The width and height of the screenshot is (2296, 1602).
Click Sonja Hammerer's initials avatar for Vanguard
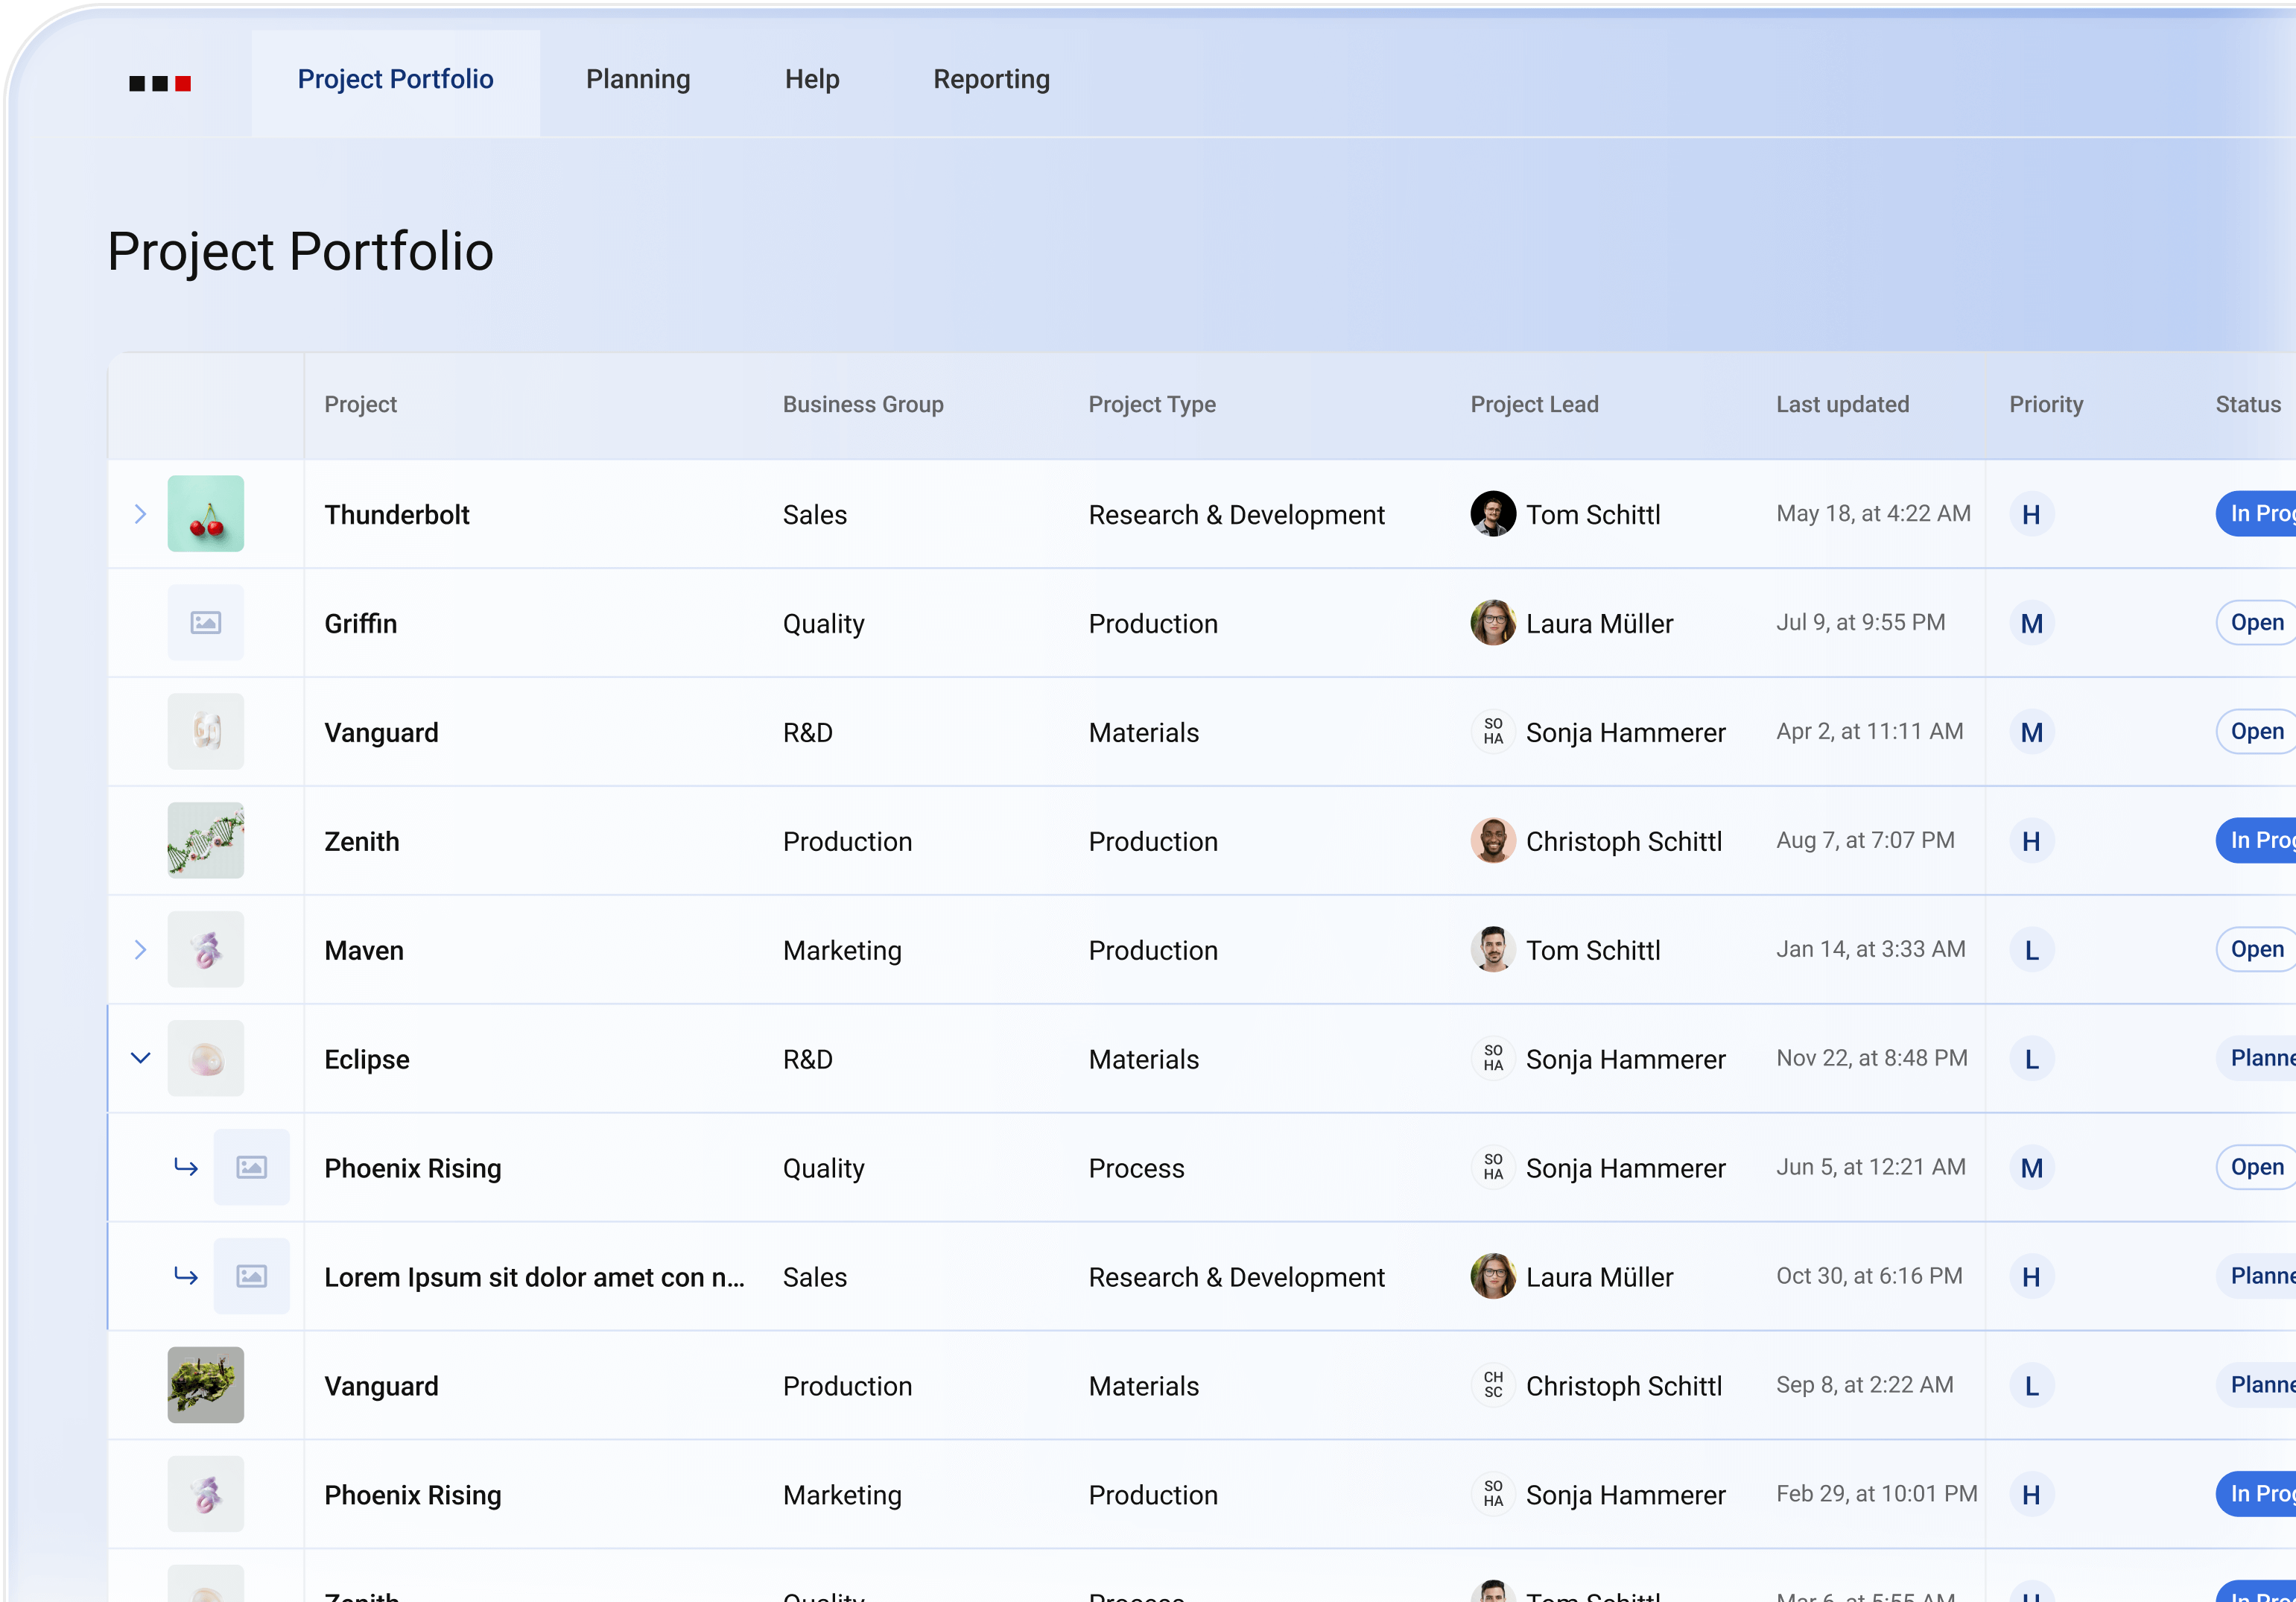pyautogui.click(x=1492, y=731)
